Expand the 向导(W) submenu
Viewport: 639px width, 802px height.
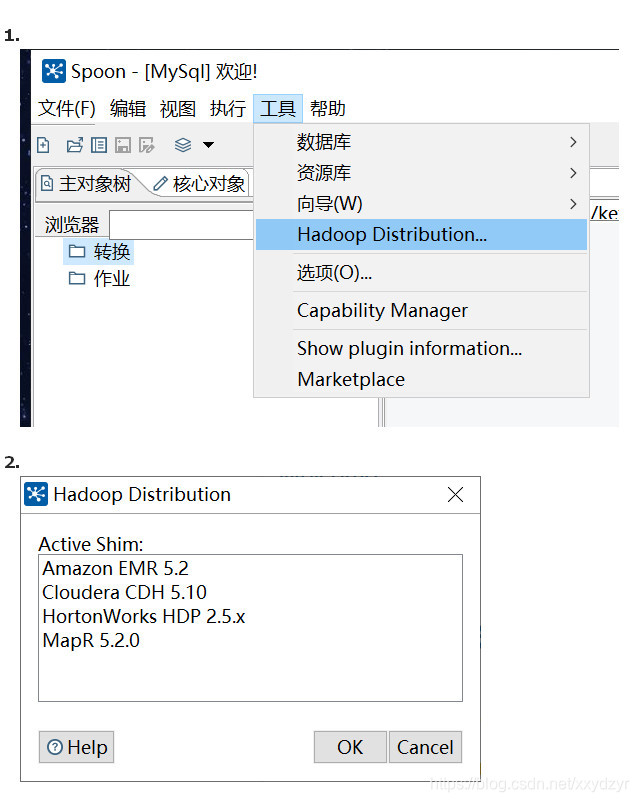(x=421, y=204)
